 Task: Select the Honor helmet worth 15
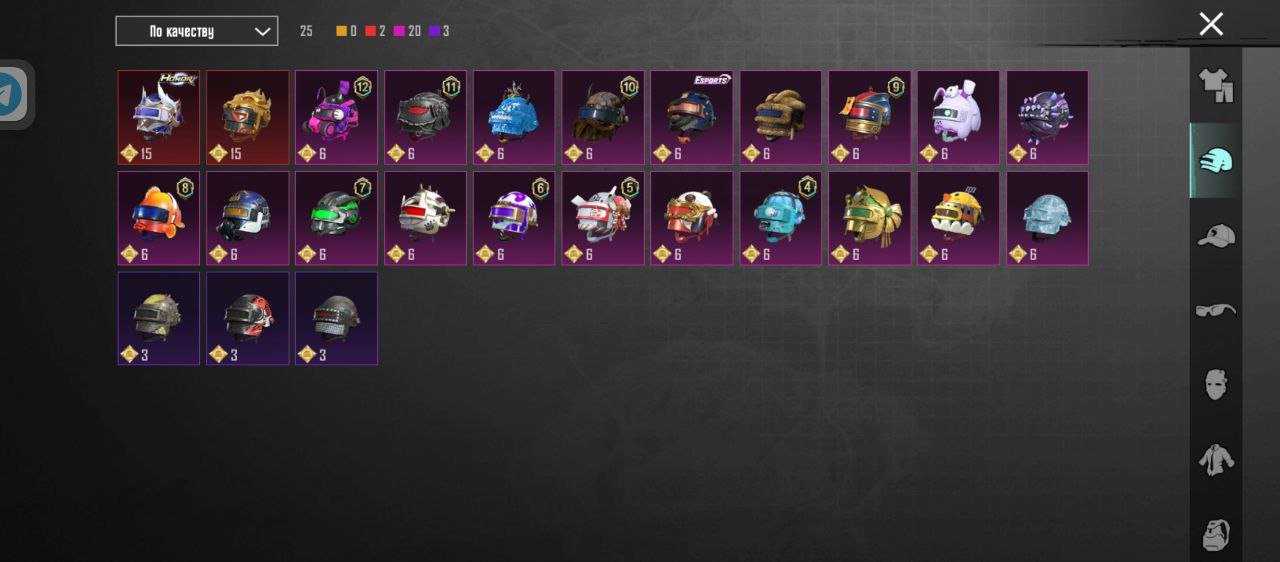[158, 117]
